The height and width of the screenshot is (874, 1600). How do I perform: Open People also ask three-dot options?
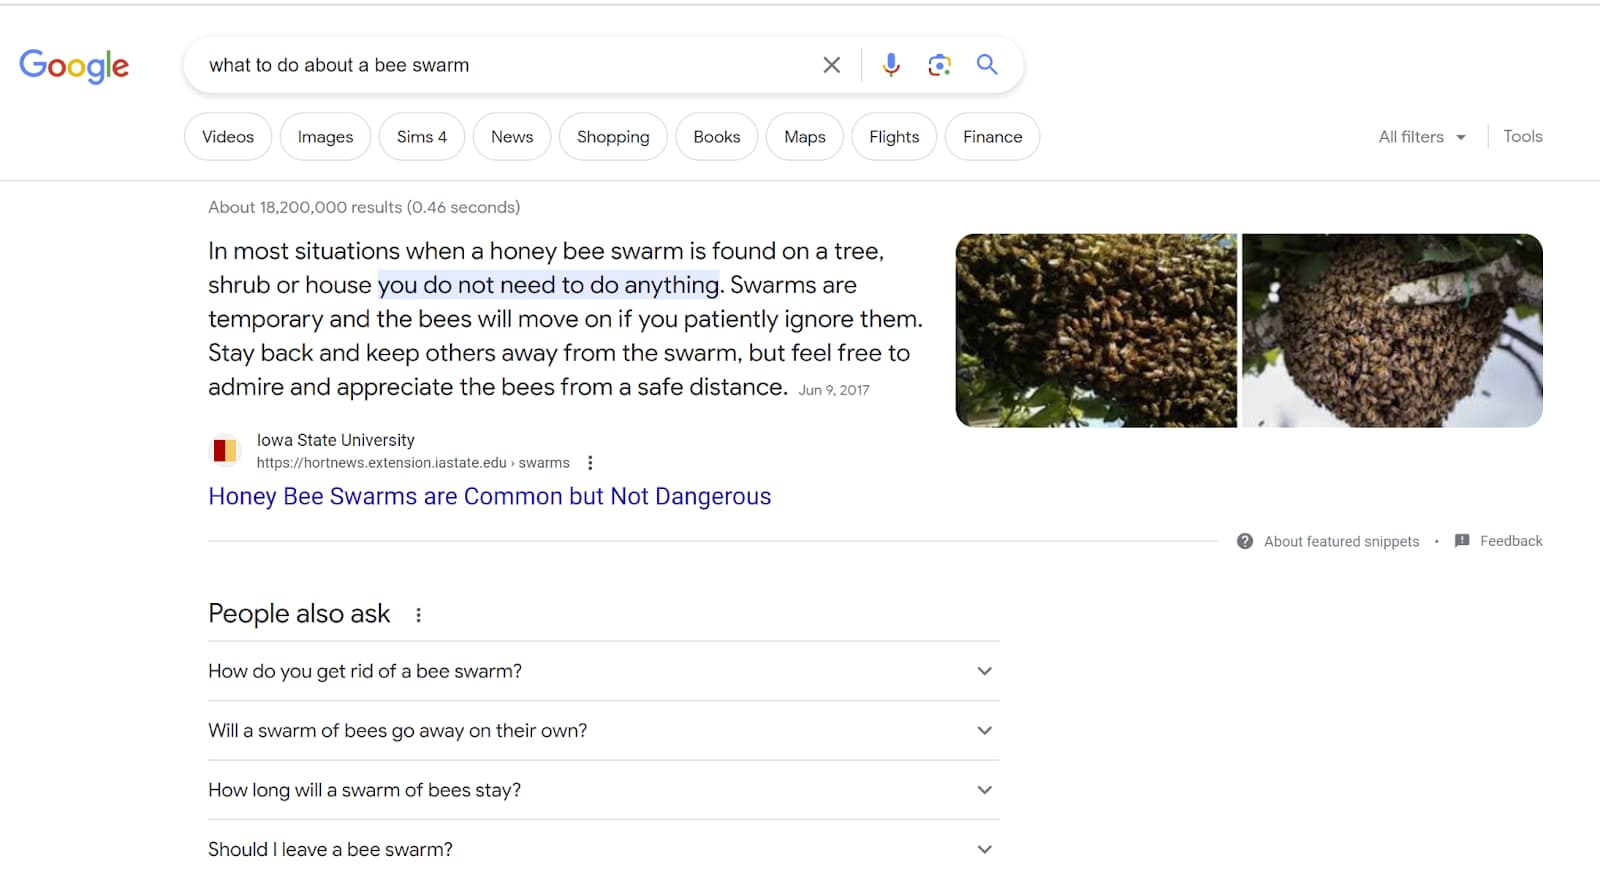tap(418, 615)
